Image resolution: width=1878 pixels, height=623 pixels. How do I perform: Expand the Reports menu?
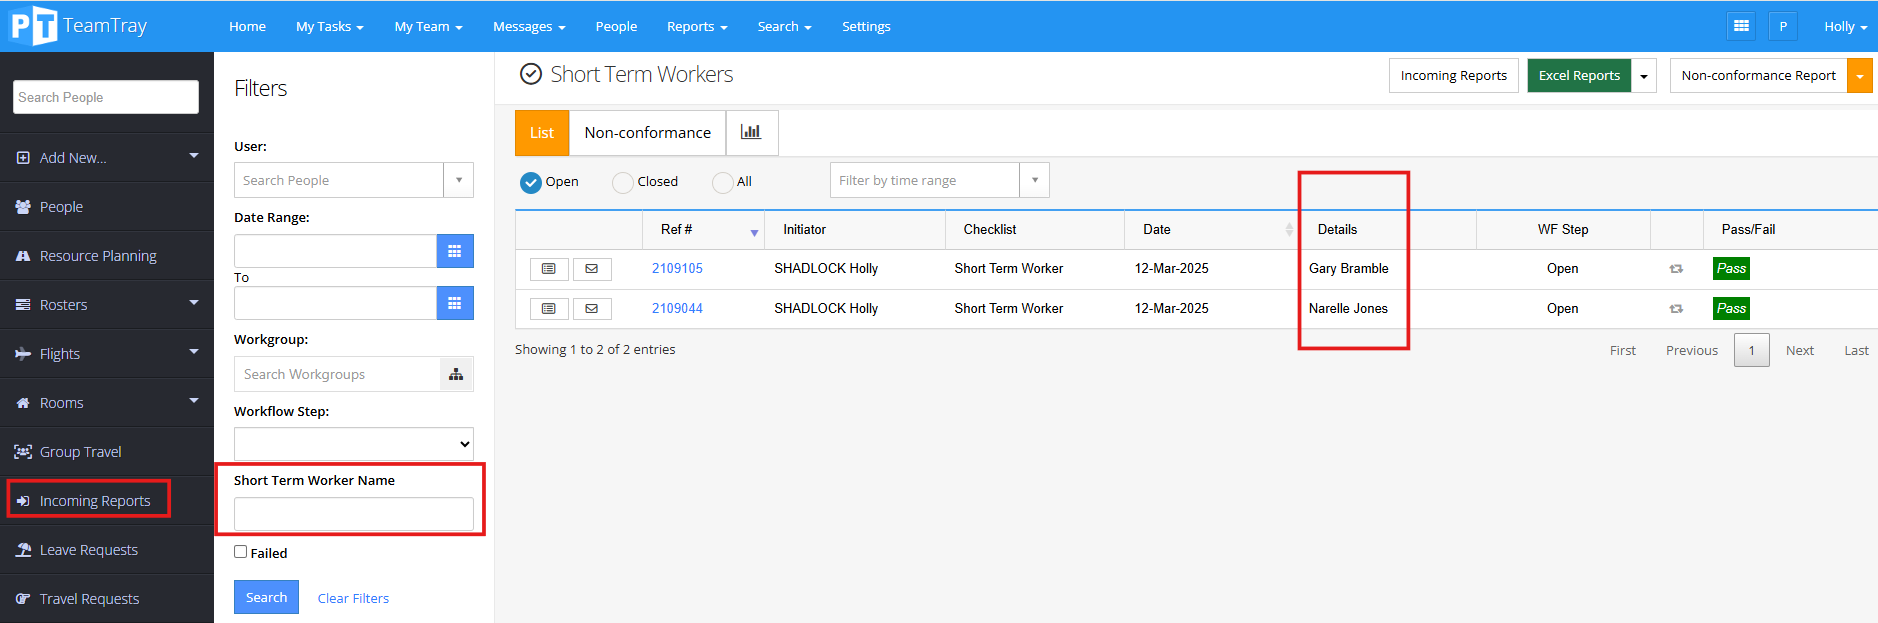(x=697, y=26)
